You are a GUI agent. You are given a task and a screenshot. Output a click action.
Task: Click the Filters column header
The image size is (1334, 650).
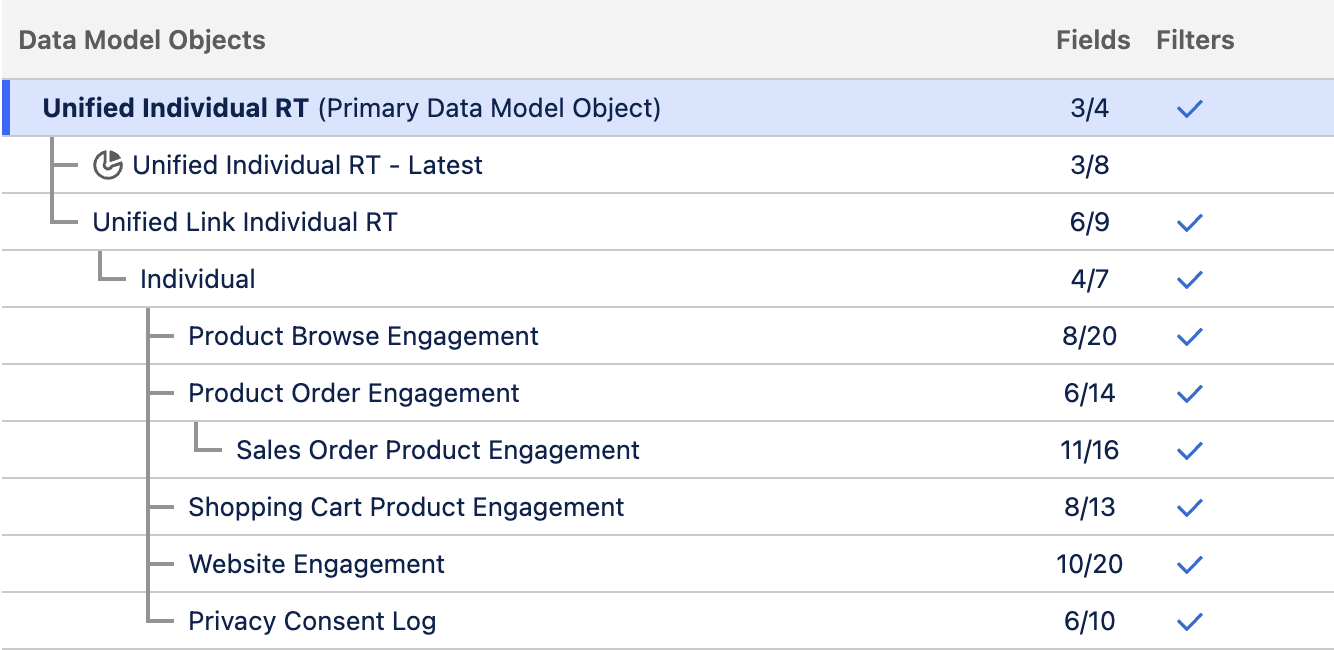1195,40
